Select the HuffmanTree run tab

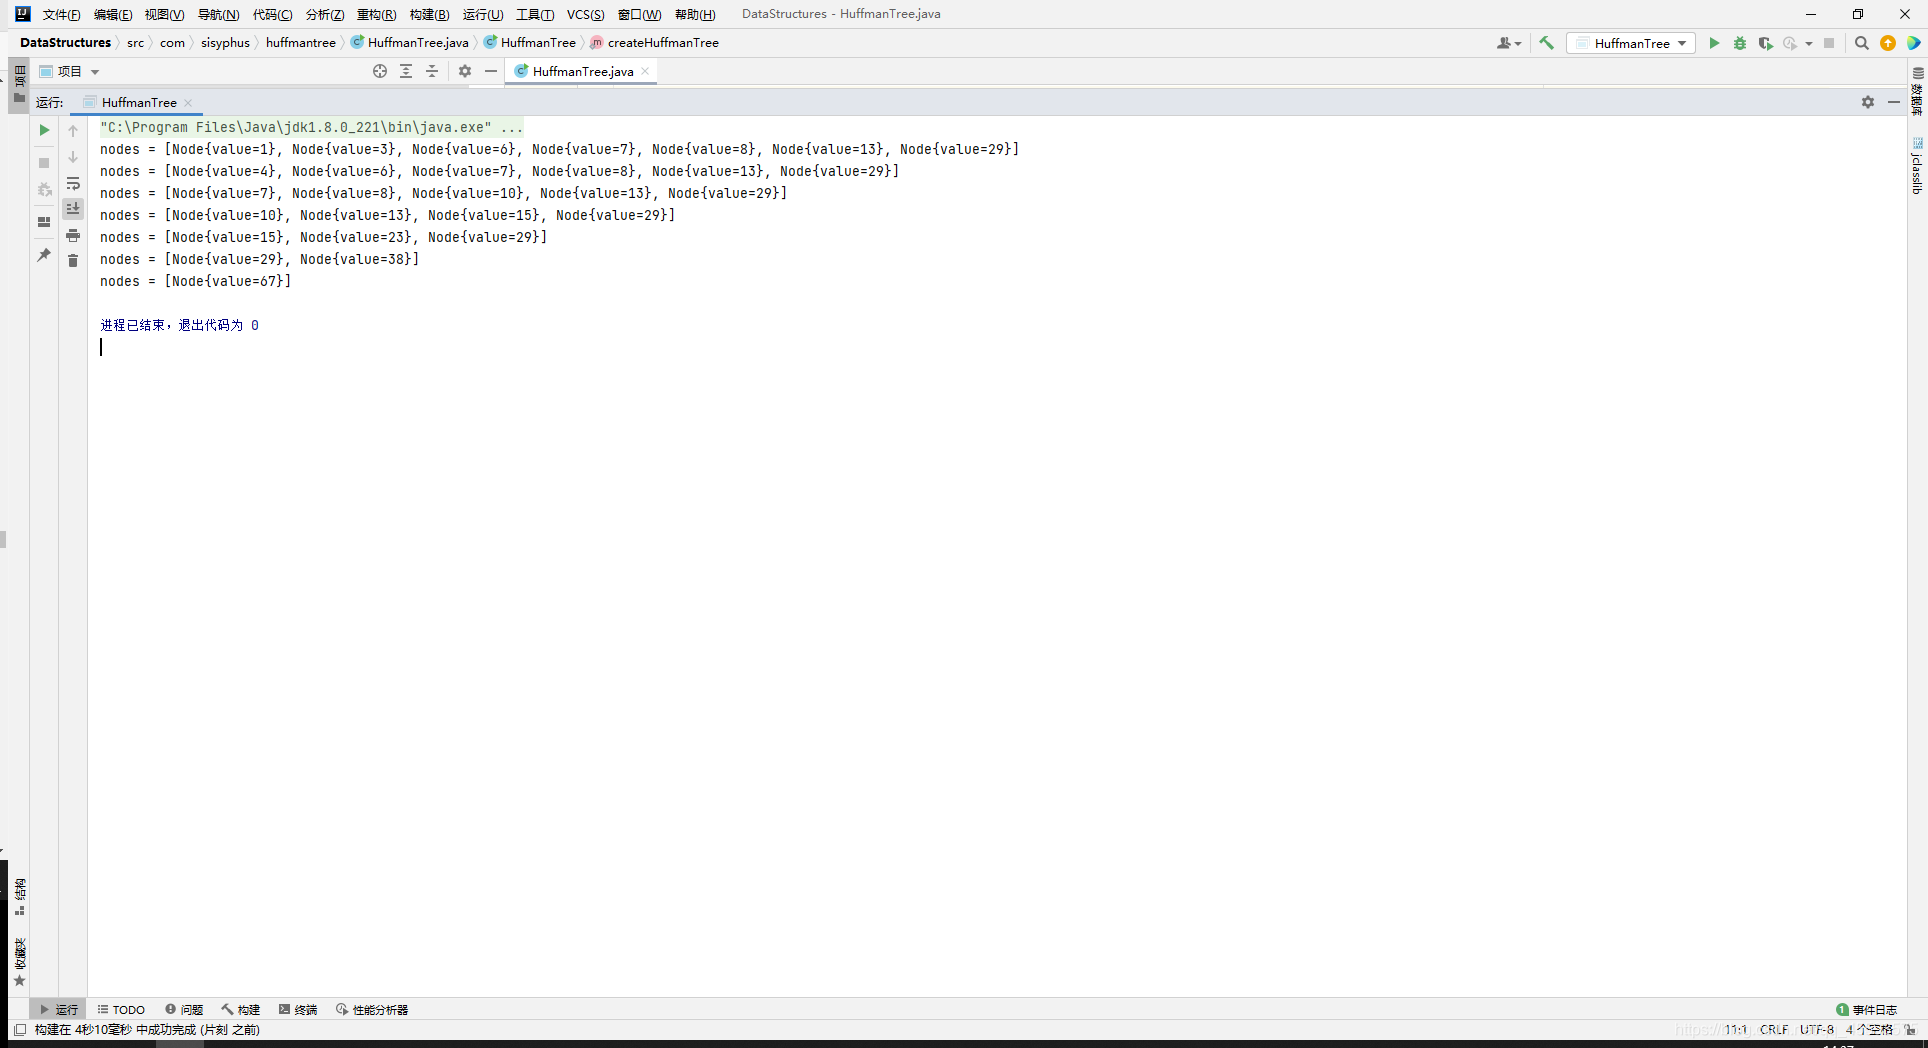pos(138,103)
